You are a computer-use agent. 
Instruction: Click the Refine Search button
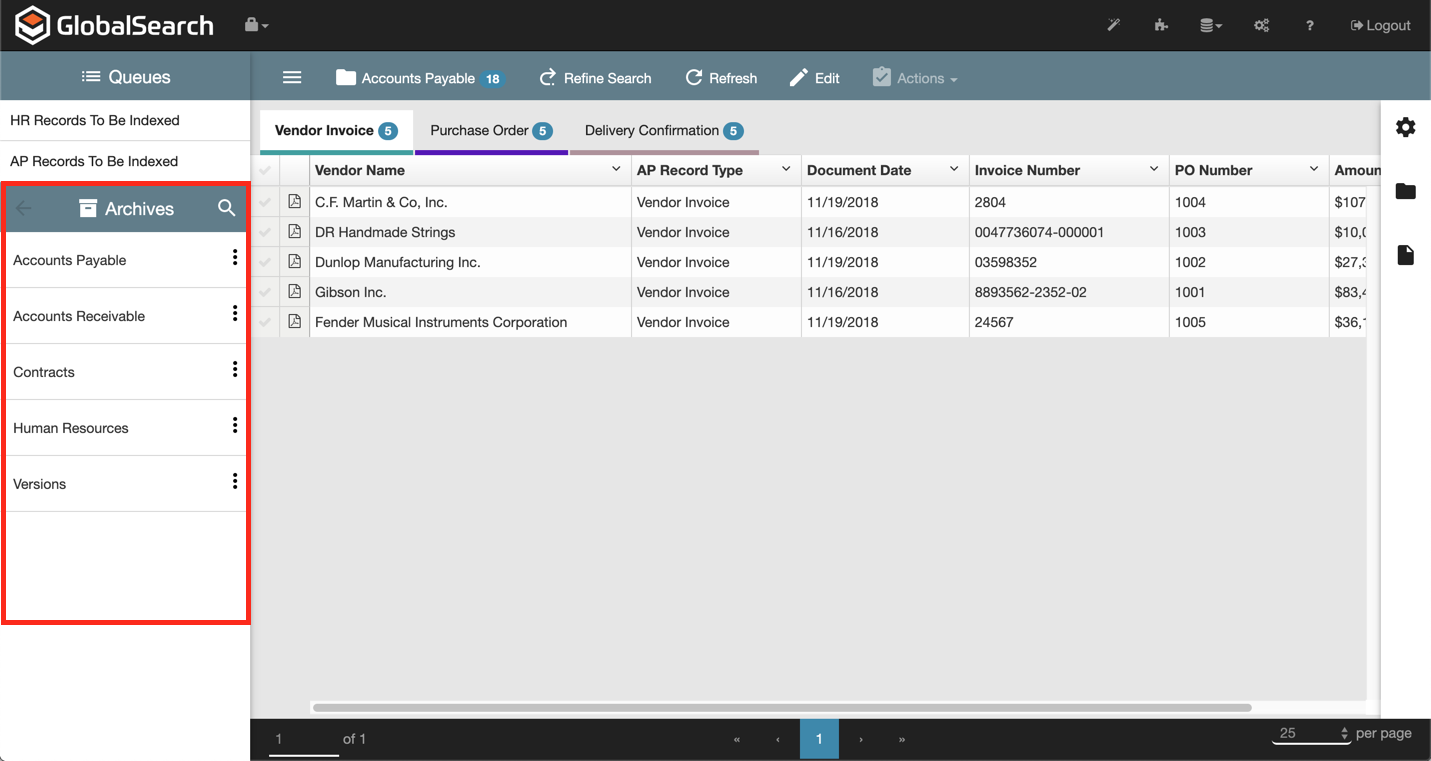point(595,78)
